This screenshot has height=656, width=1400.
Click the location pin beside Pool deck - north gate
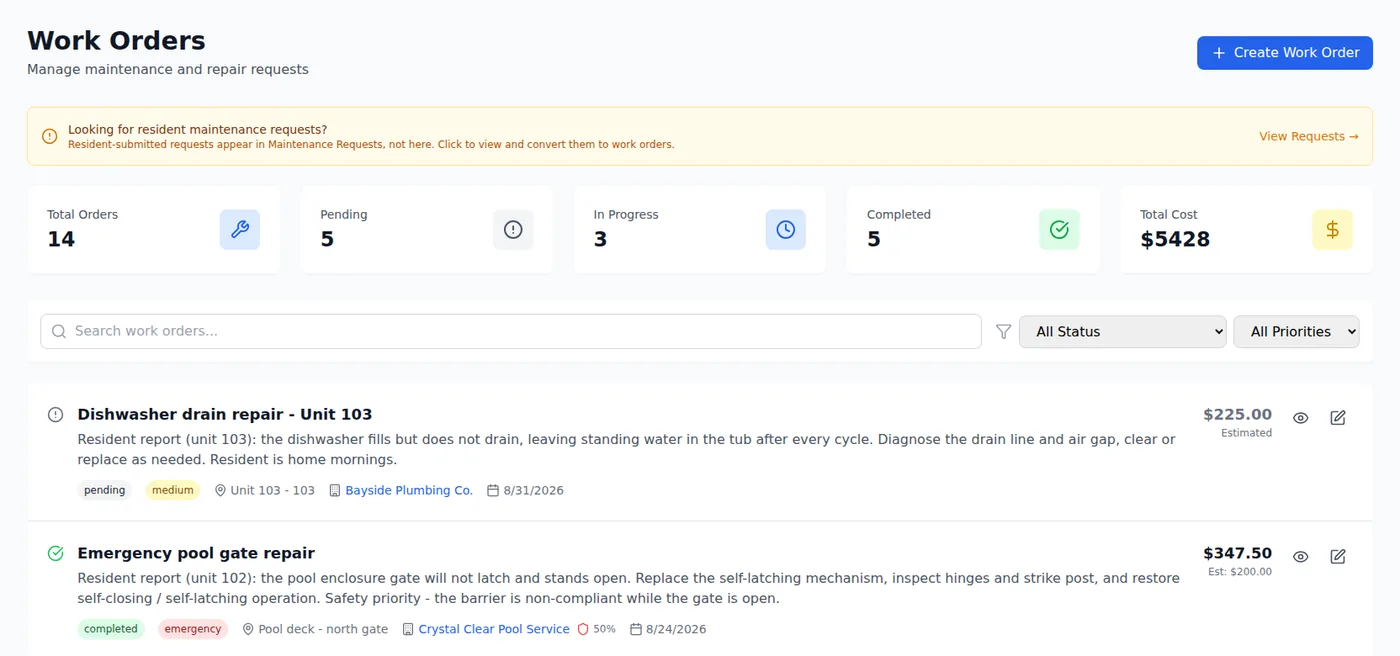[248, 630]
